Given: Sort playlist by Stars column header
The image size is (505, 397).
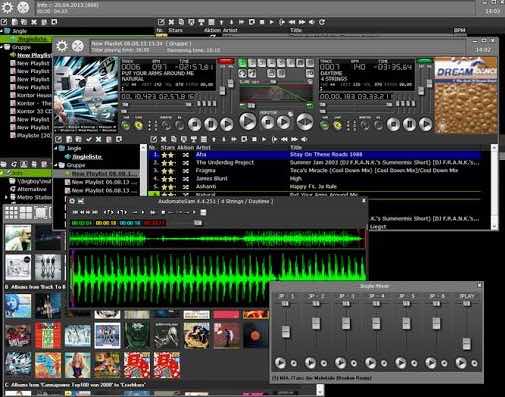Looking at the screenshot, I should coord(168,147).
